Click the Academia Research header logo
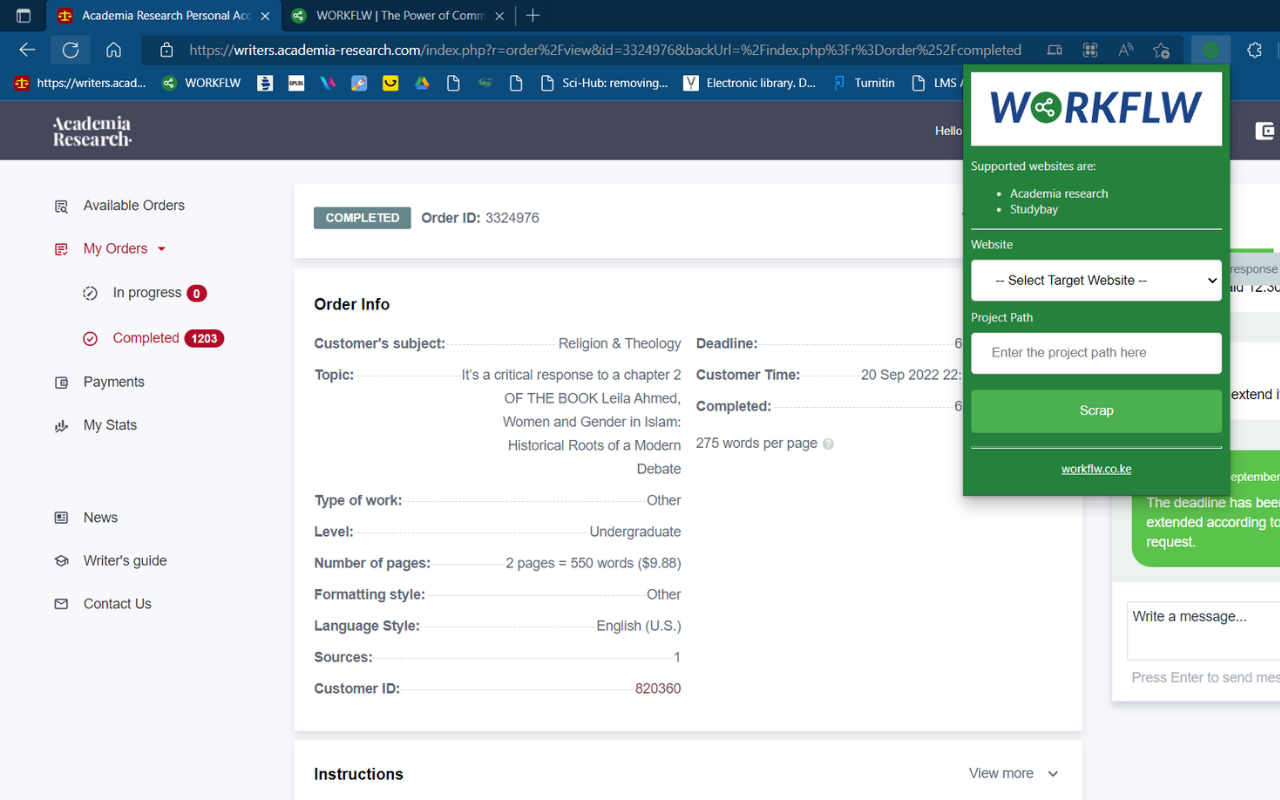Image resolution: width=1280 pixels, height=800 pixels. coord(92,131)
